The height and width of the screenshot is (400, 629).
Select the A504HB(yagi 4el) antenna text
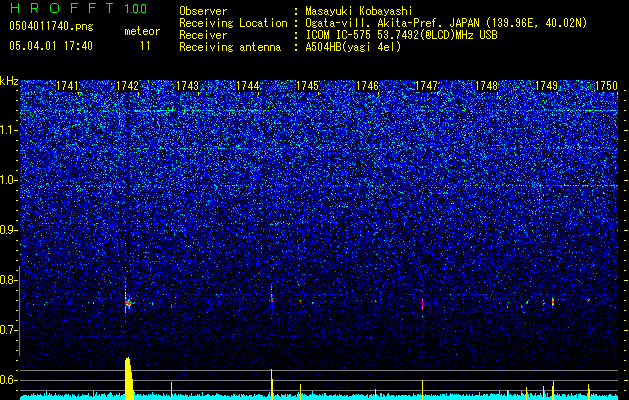pos(353,47)
